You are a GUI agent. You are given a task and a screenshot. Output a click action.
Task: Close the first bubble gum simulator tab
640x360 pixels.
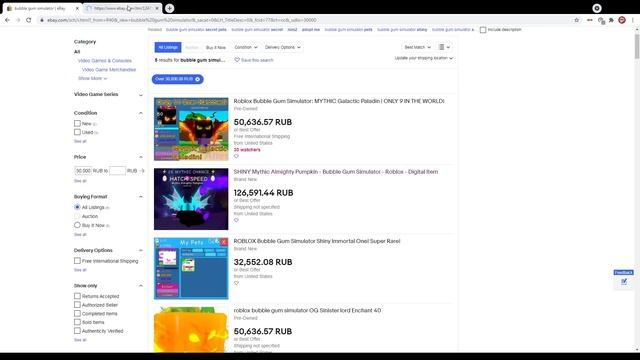click(77, 8)
